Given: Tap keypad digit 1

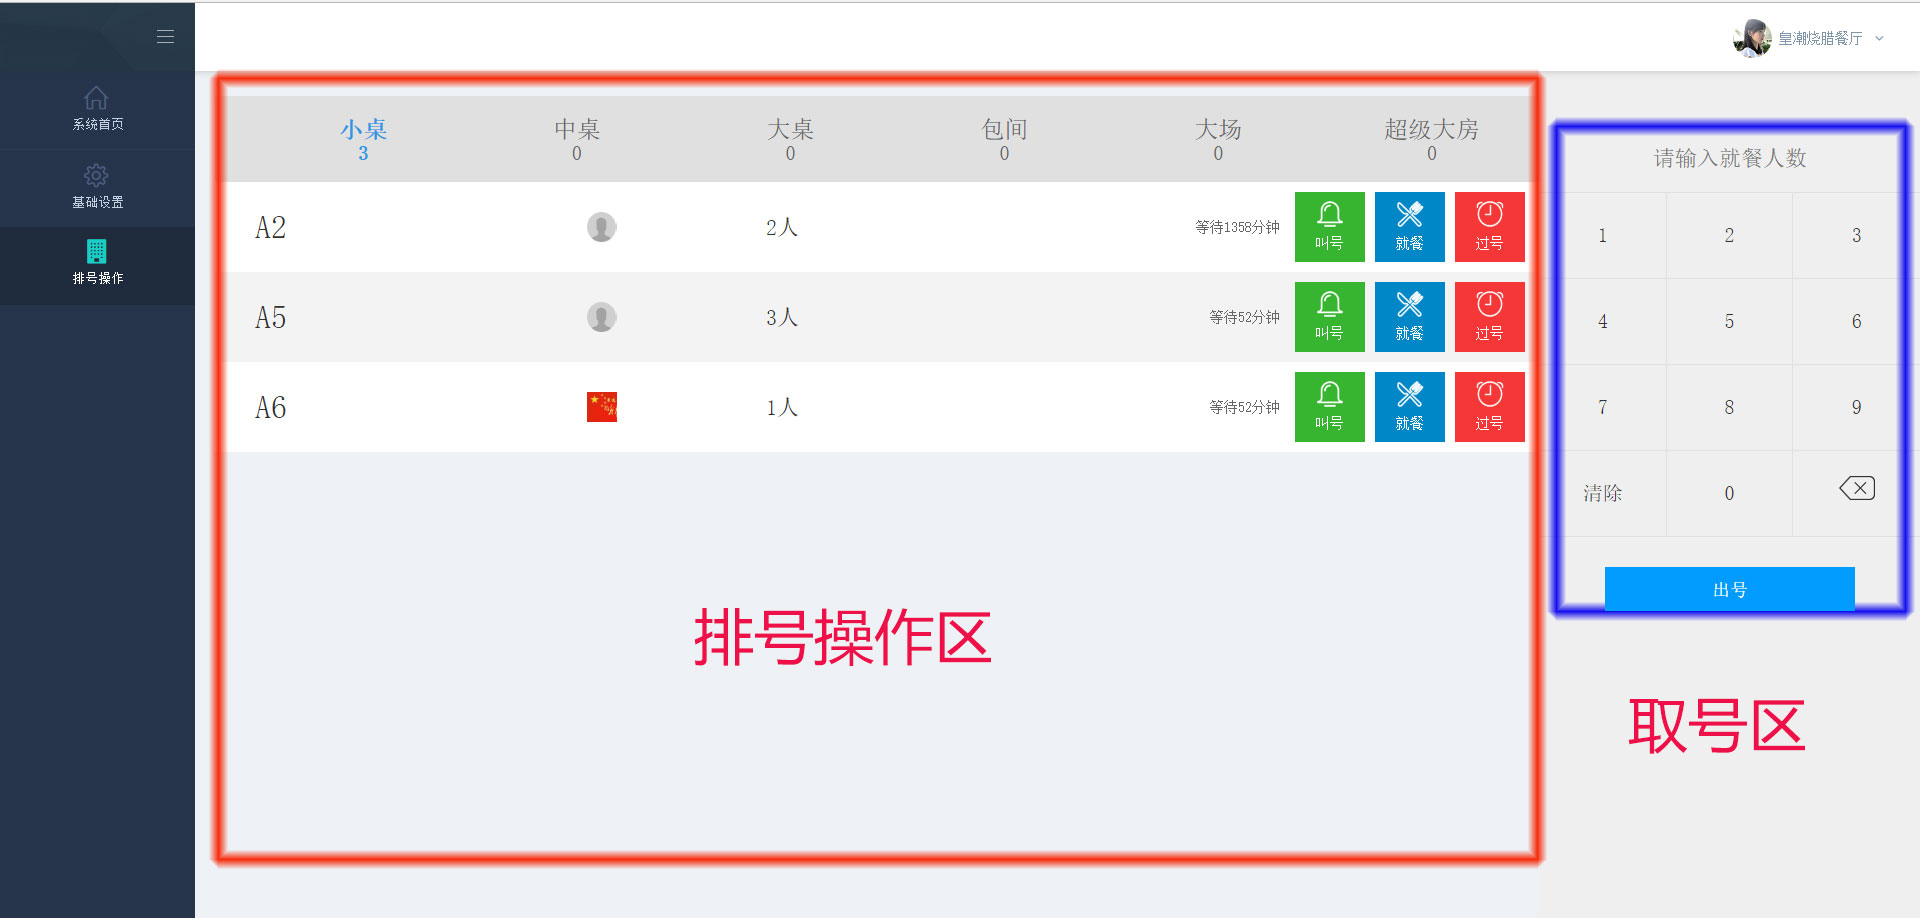Looking at the screenshot, I should pos(1602,235).
